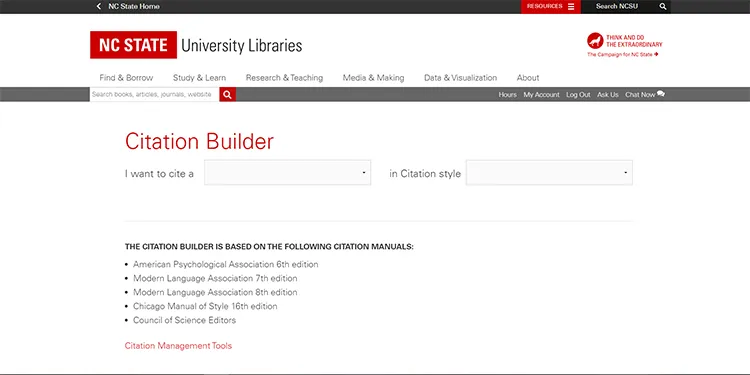Image resolution: width=750 pixels, height=375 pixels.
Task: Click the Citation Builder heading
Action: [199, 142]
